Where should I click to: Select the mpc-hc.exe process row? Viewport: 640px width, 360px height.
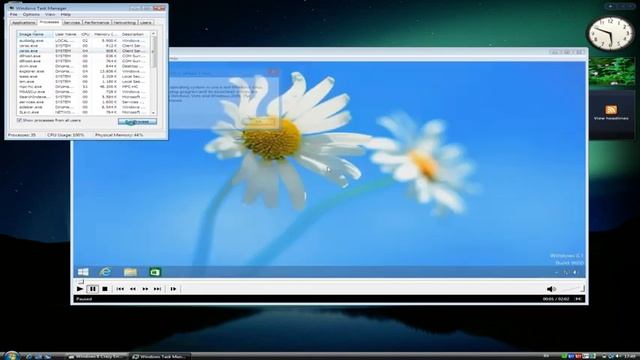84,87
